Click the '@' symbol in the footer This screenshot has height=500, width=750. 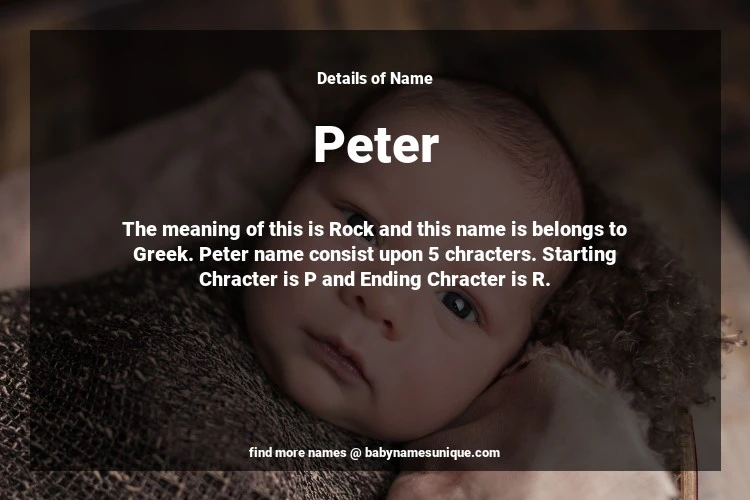[355, 453]
